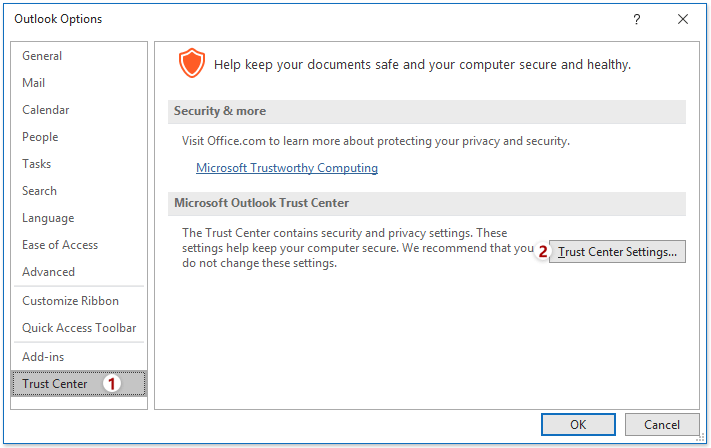Dismiss the dialog with Cancel
The height and width of the screenshot is (448, 711).
tap(662, 424)
